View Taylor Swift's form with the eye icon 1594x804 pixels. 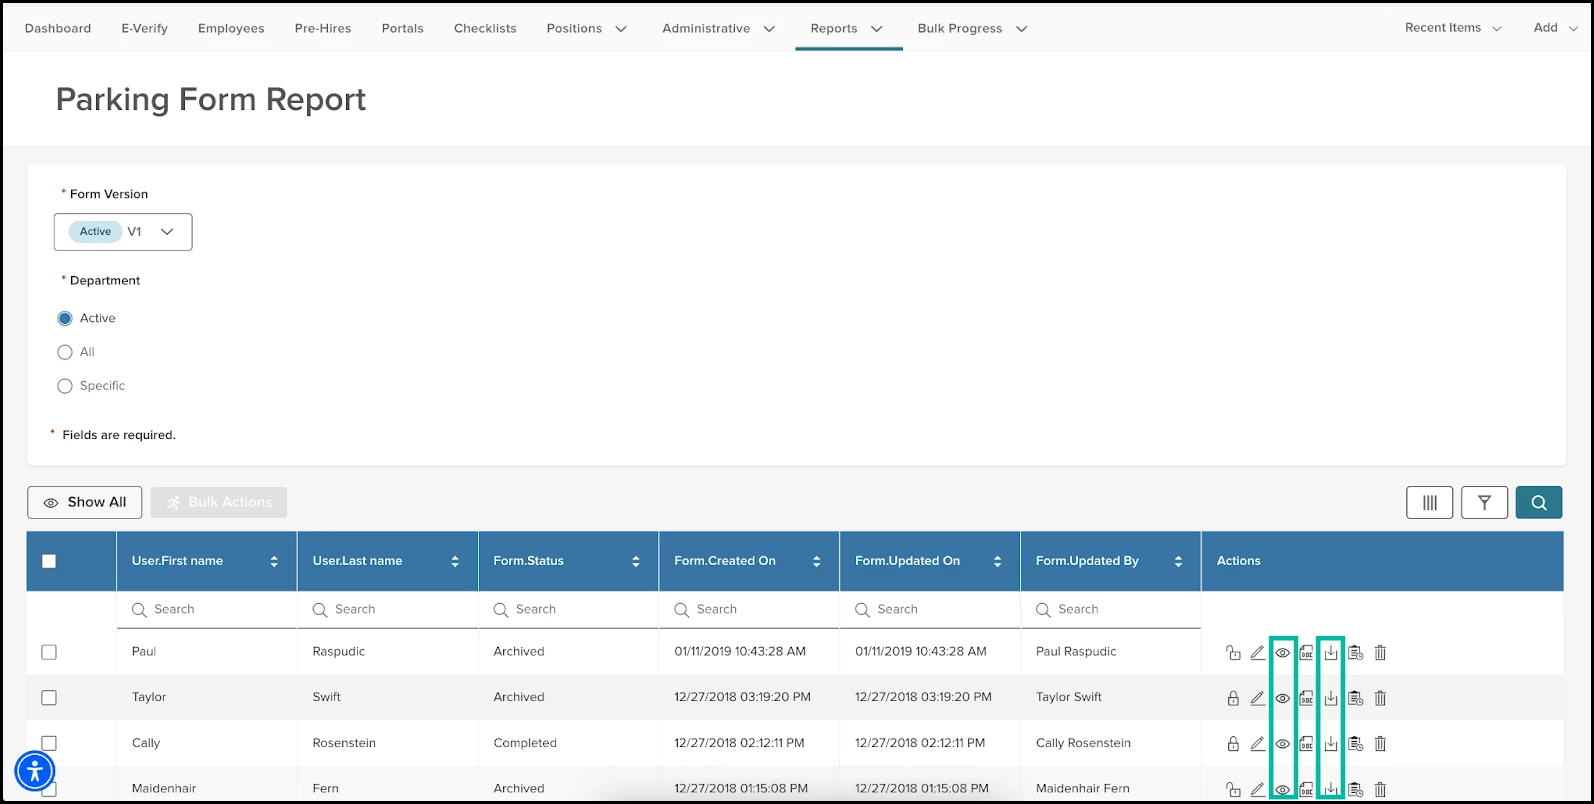click(1282, 698)
